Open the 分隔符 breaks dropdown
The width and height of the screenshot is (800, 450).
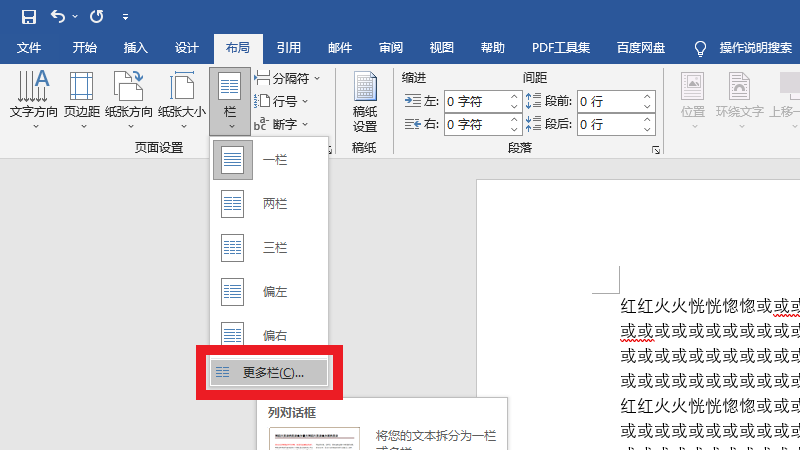click(287, 78)
